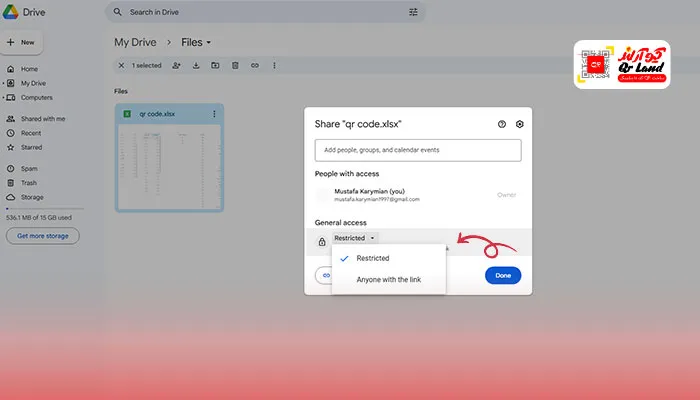Click the help icon in Share dialog
This screenshot has width=700, height=400.
coord(502,124)
